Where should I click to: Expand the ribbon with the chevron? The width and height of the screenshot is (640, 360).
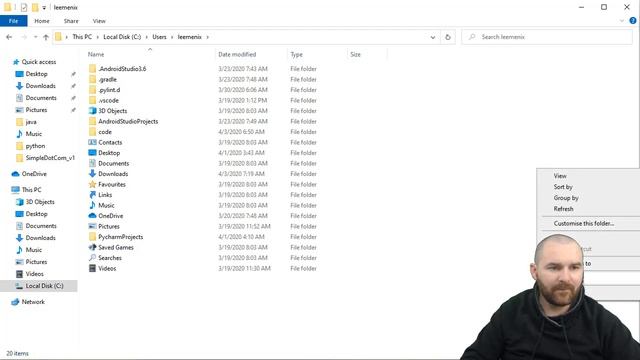[x=622, y=21]
